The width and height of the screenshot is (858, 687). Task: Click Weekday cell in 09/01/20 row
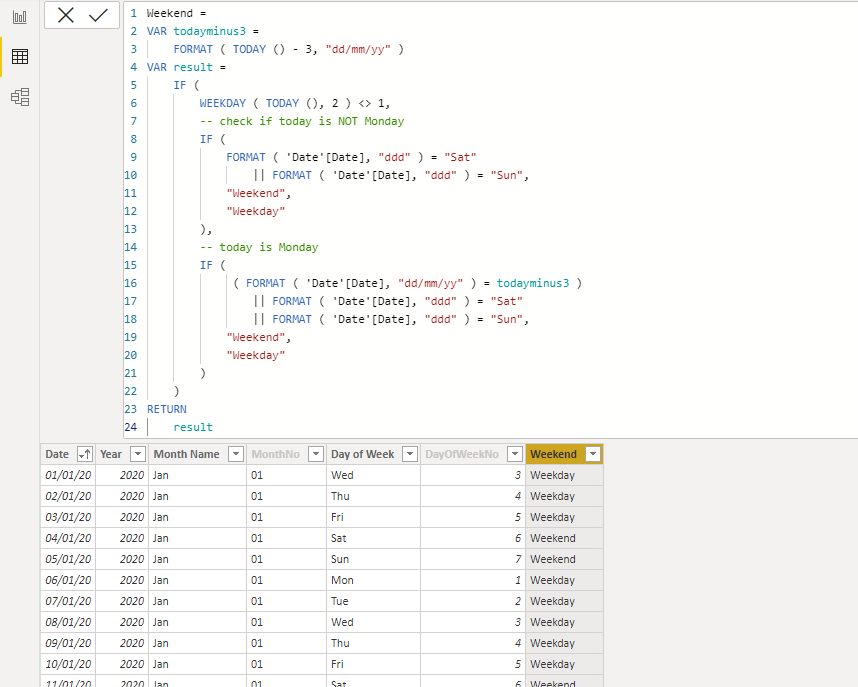564,643
